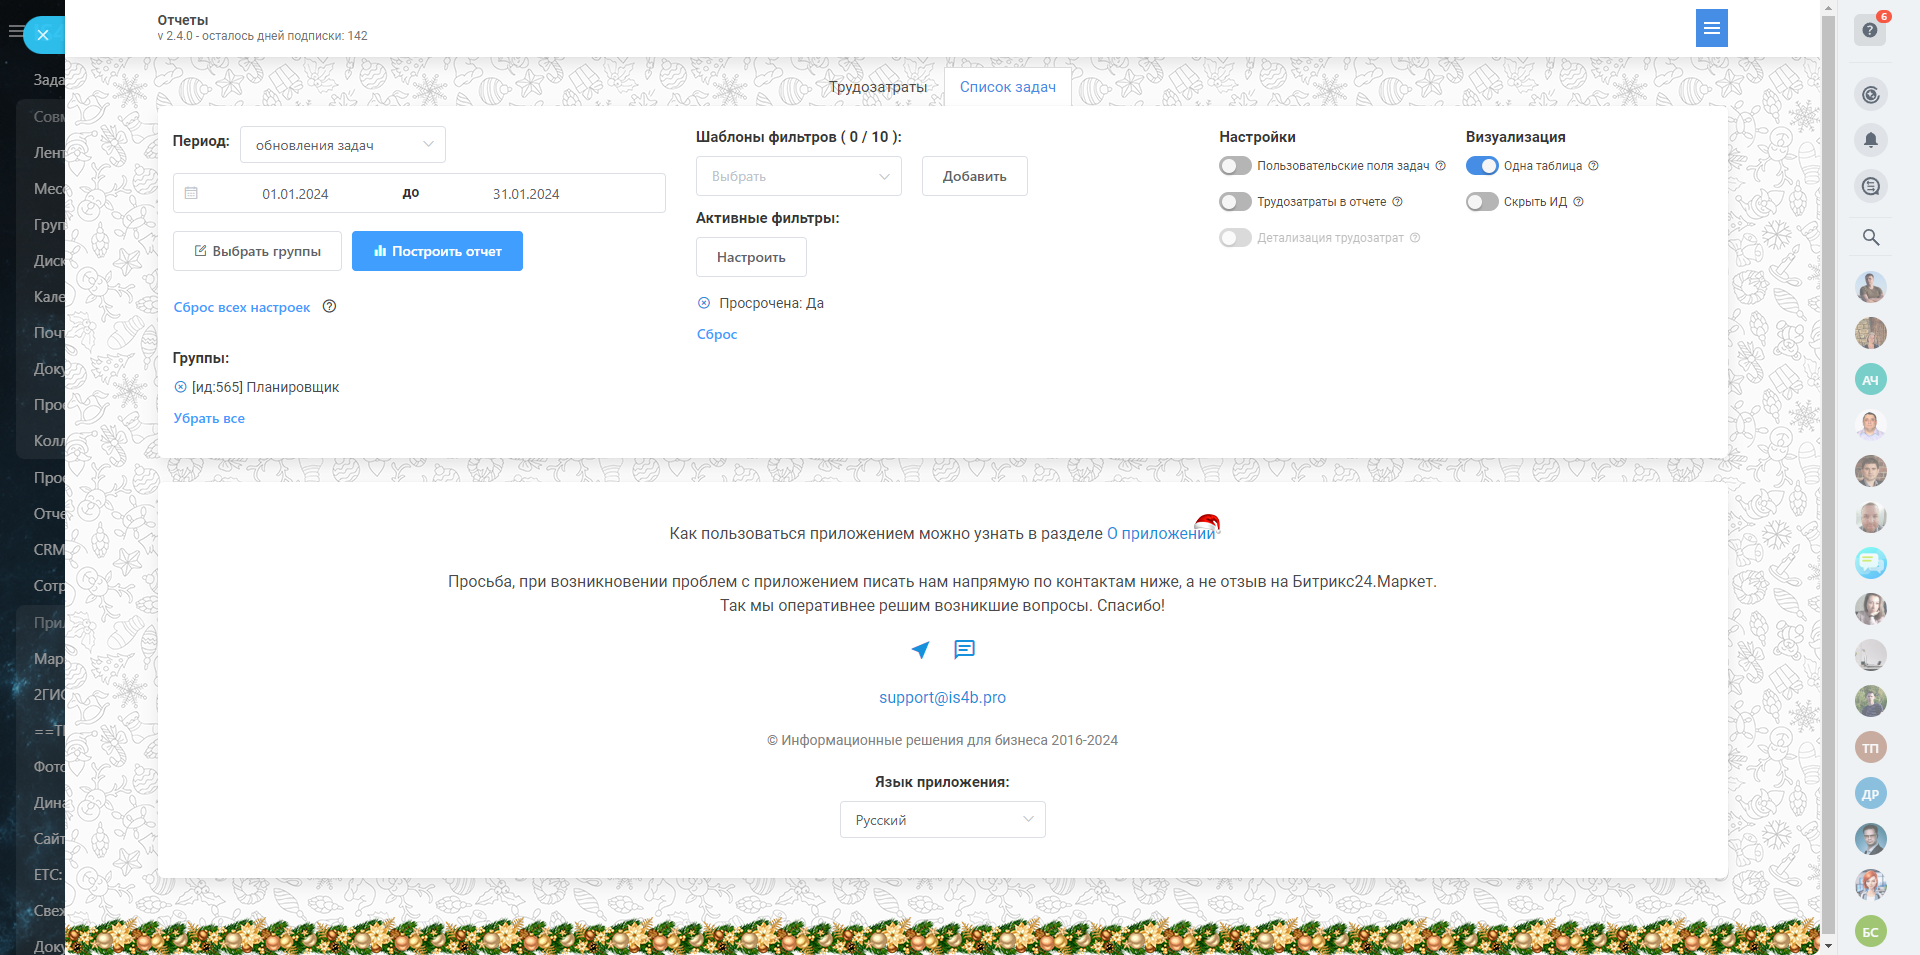Click the Настроить filters button
The image size is (1920, 955).
coord(751,257)
